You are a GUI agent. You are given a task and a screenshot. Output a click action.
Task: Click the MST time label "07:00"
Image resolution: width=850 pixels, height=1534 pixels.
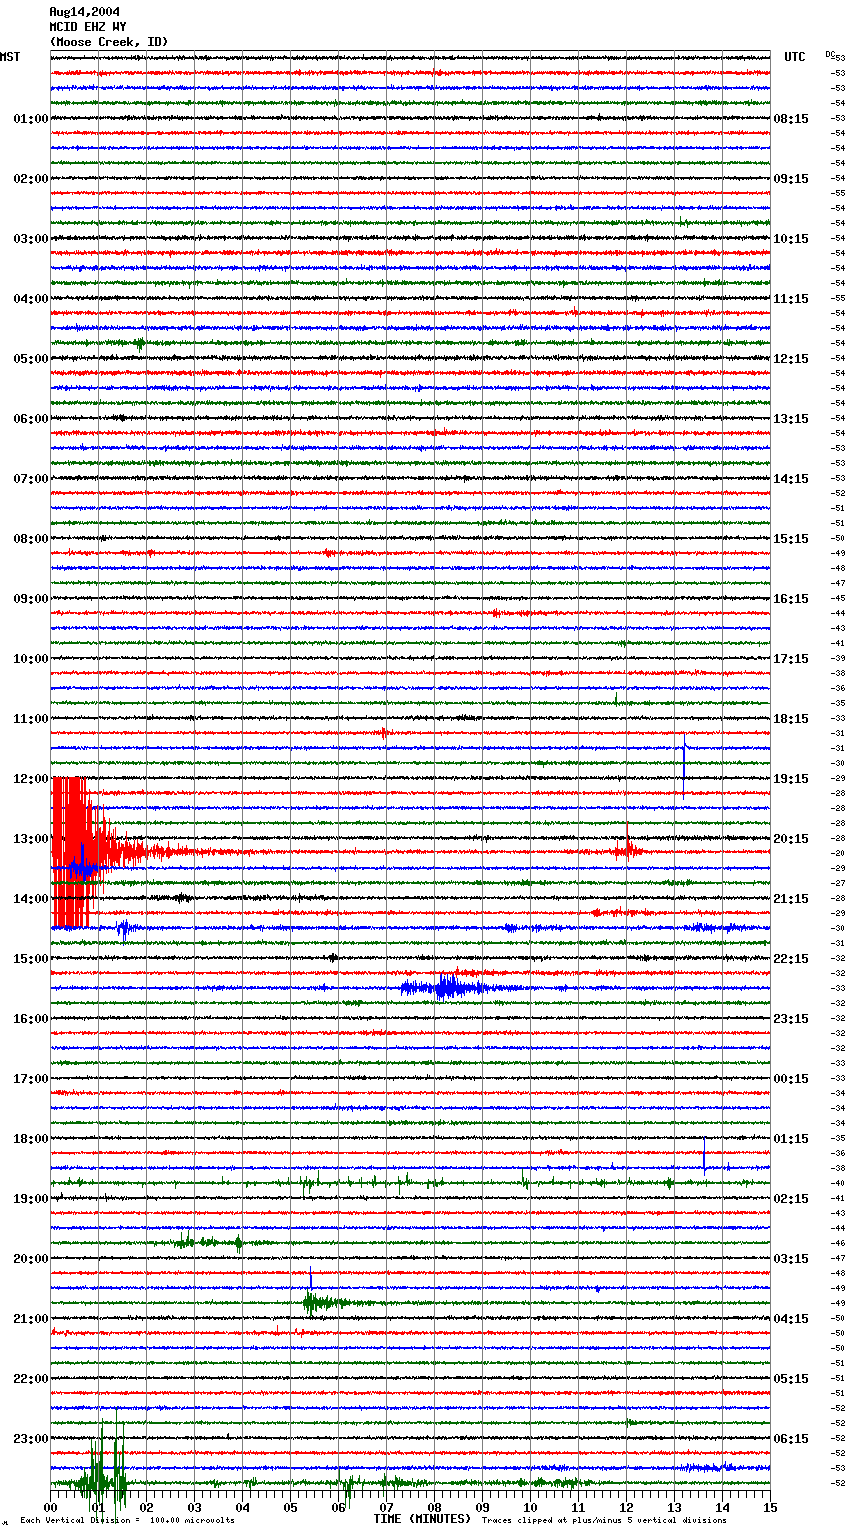tap(31, 479)
